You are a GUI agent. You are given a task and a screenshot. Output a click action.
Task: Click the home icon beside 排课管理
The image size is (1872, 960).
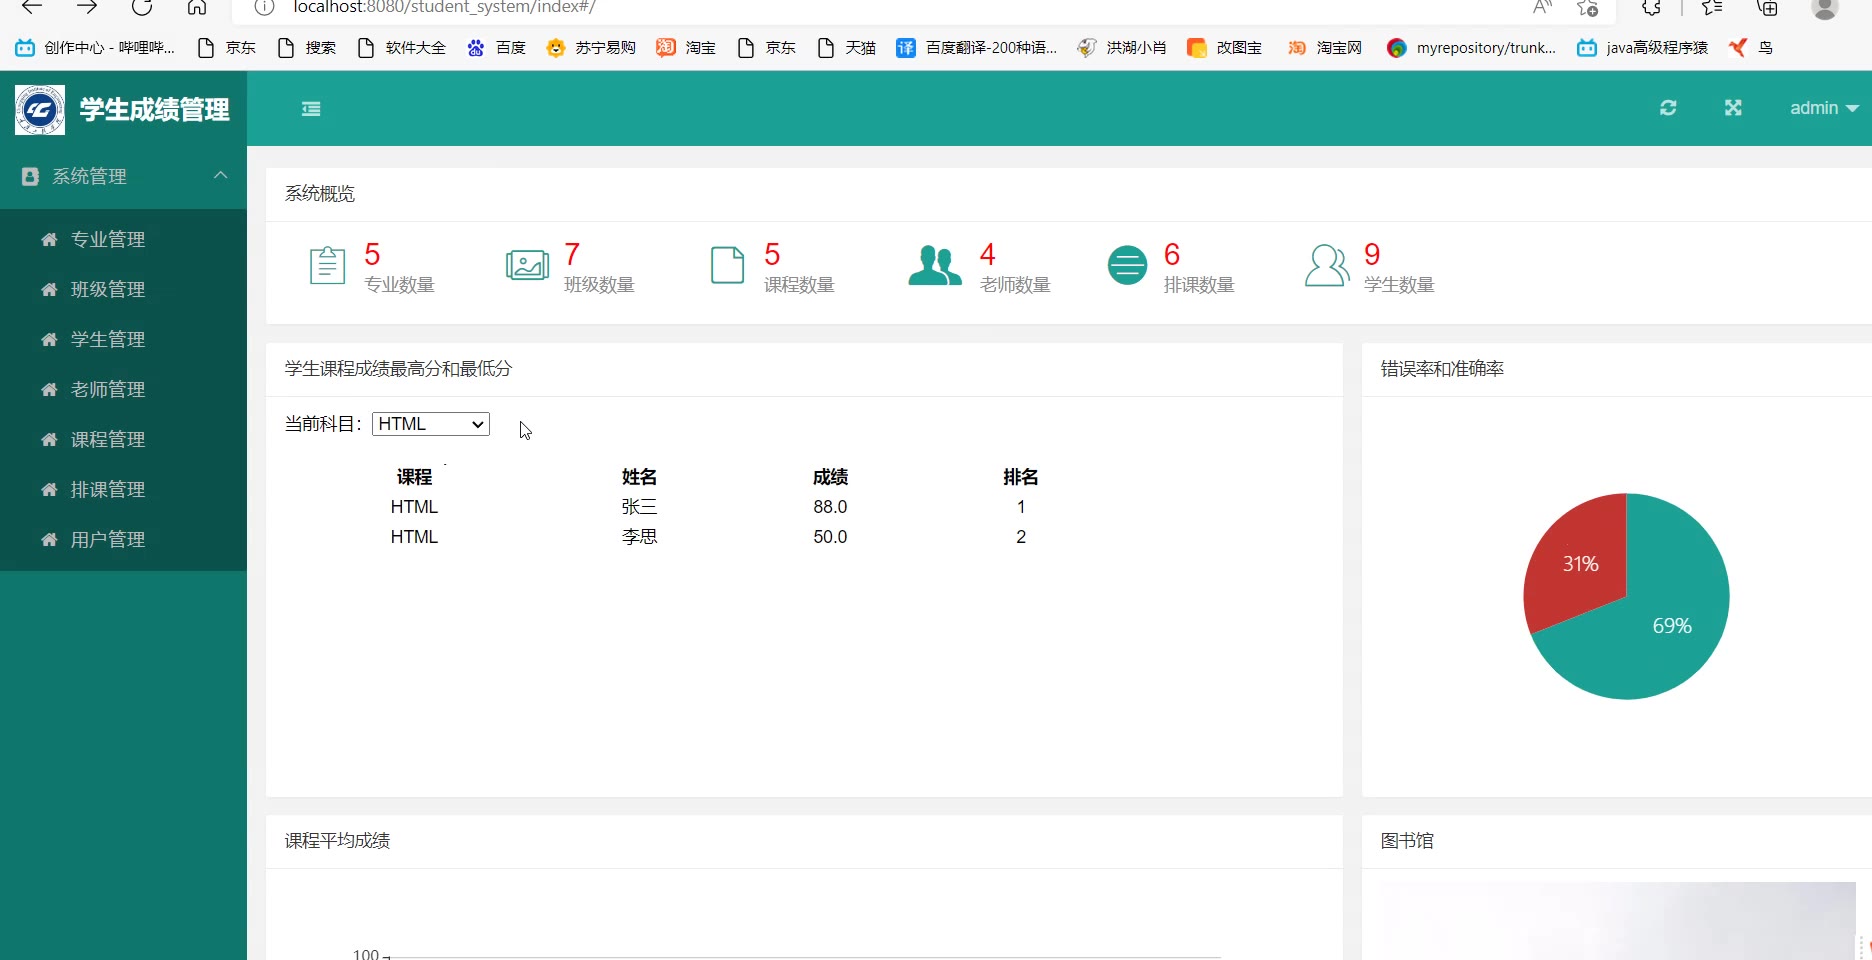coord(49,489)
